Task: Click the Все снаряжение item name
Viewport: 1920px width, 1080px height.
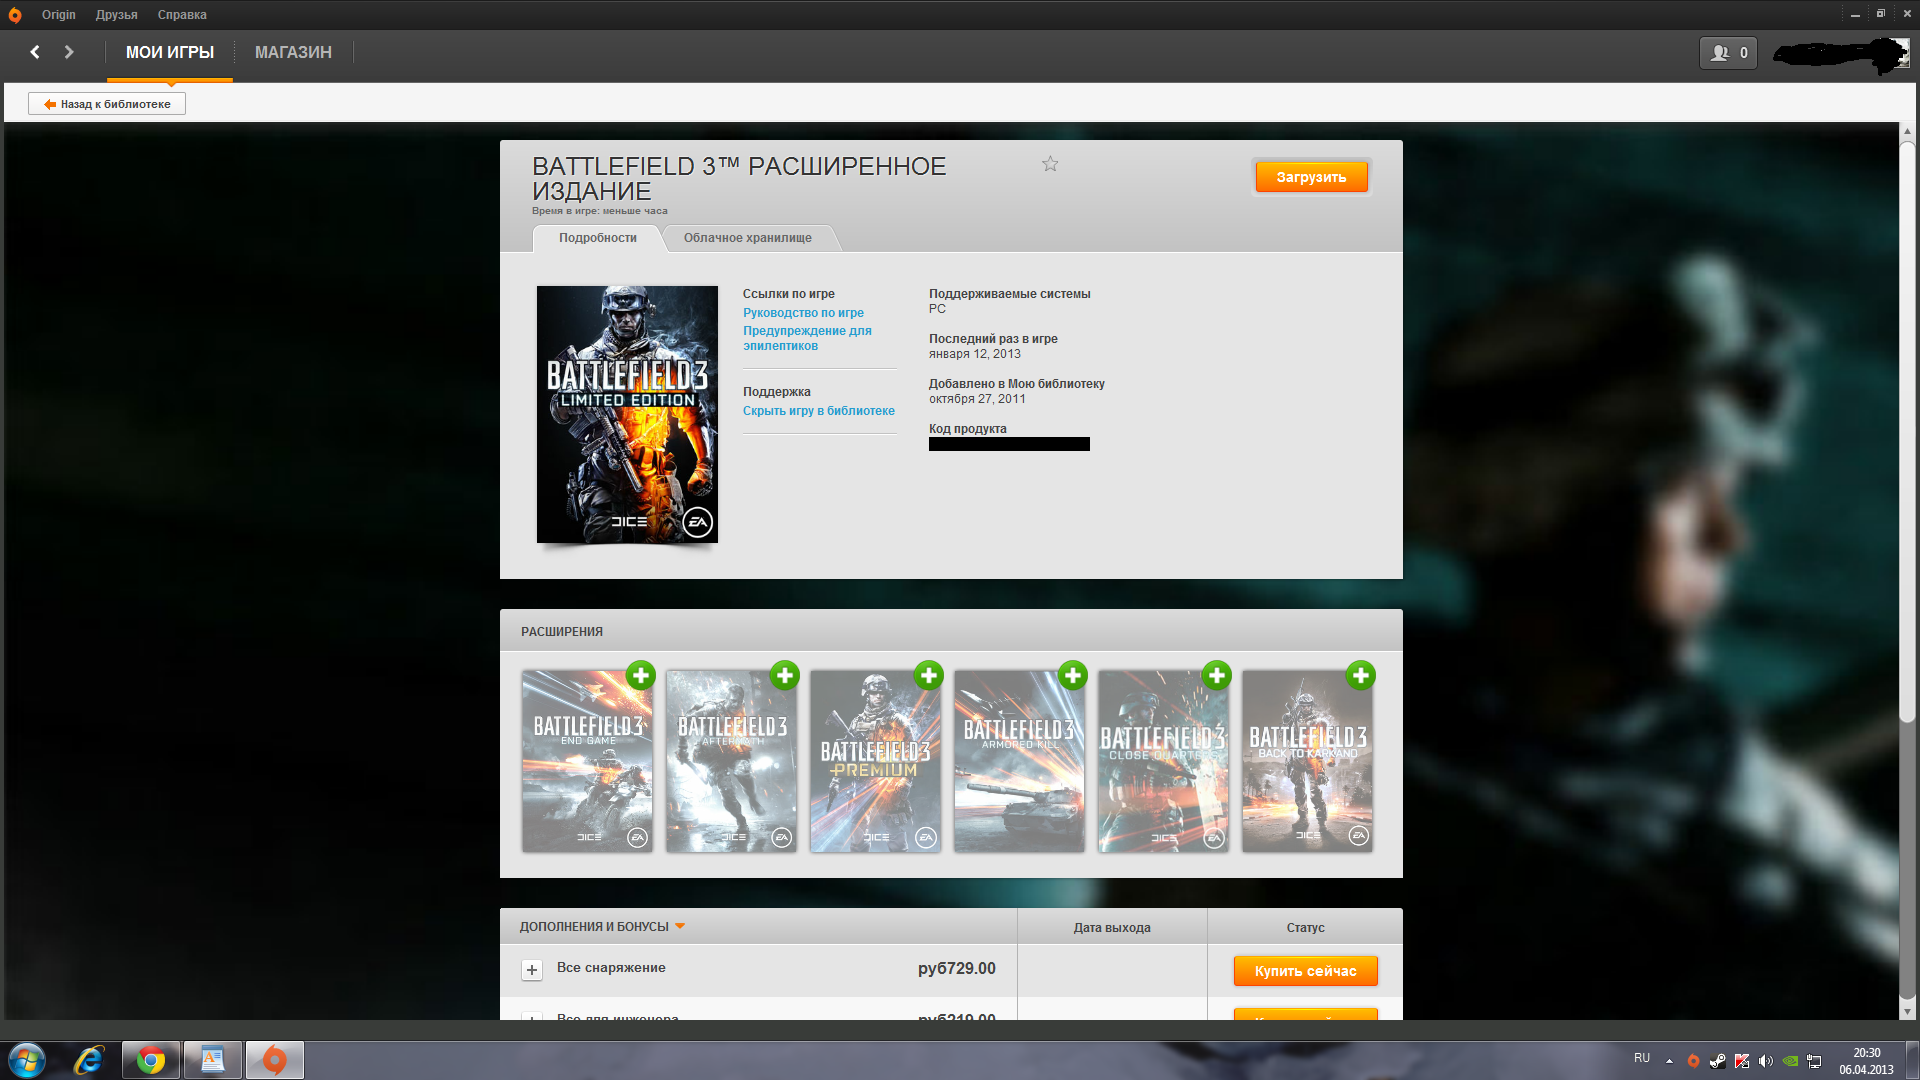Action: tap(611, 967)
